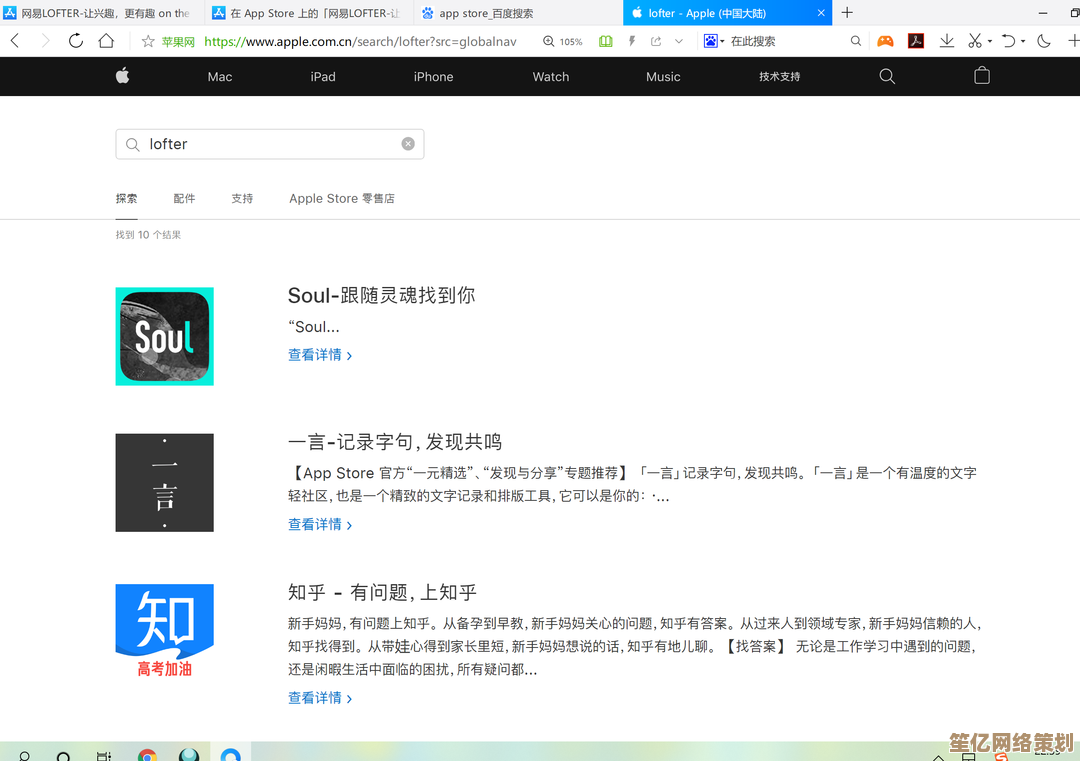Image resolution: width=1080 pixels, height=761 pixels.
Task: Click the browser search box magnifier
Action: coord(855,41)
